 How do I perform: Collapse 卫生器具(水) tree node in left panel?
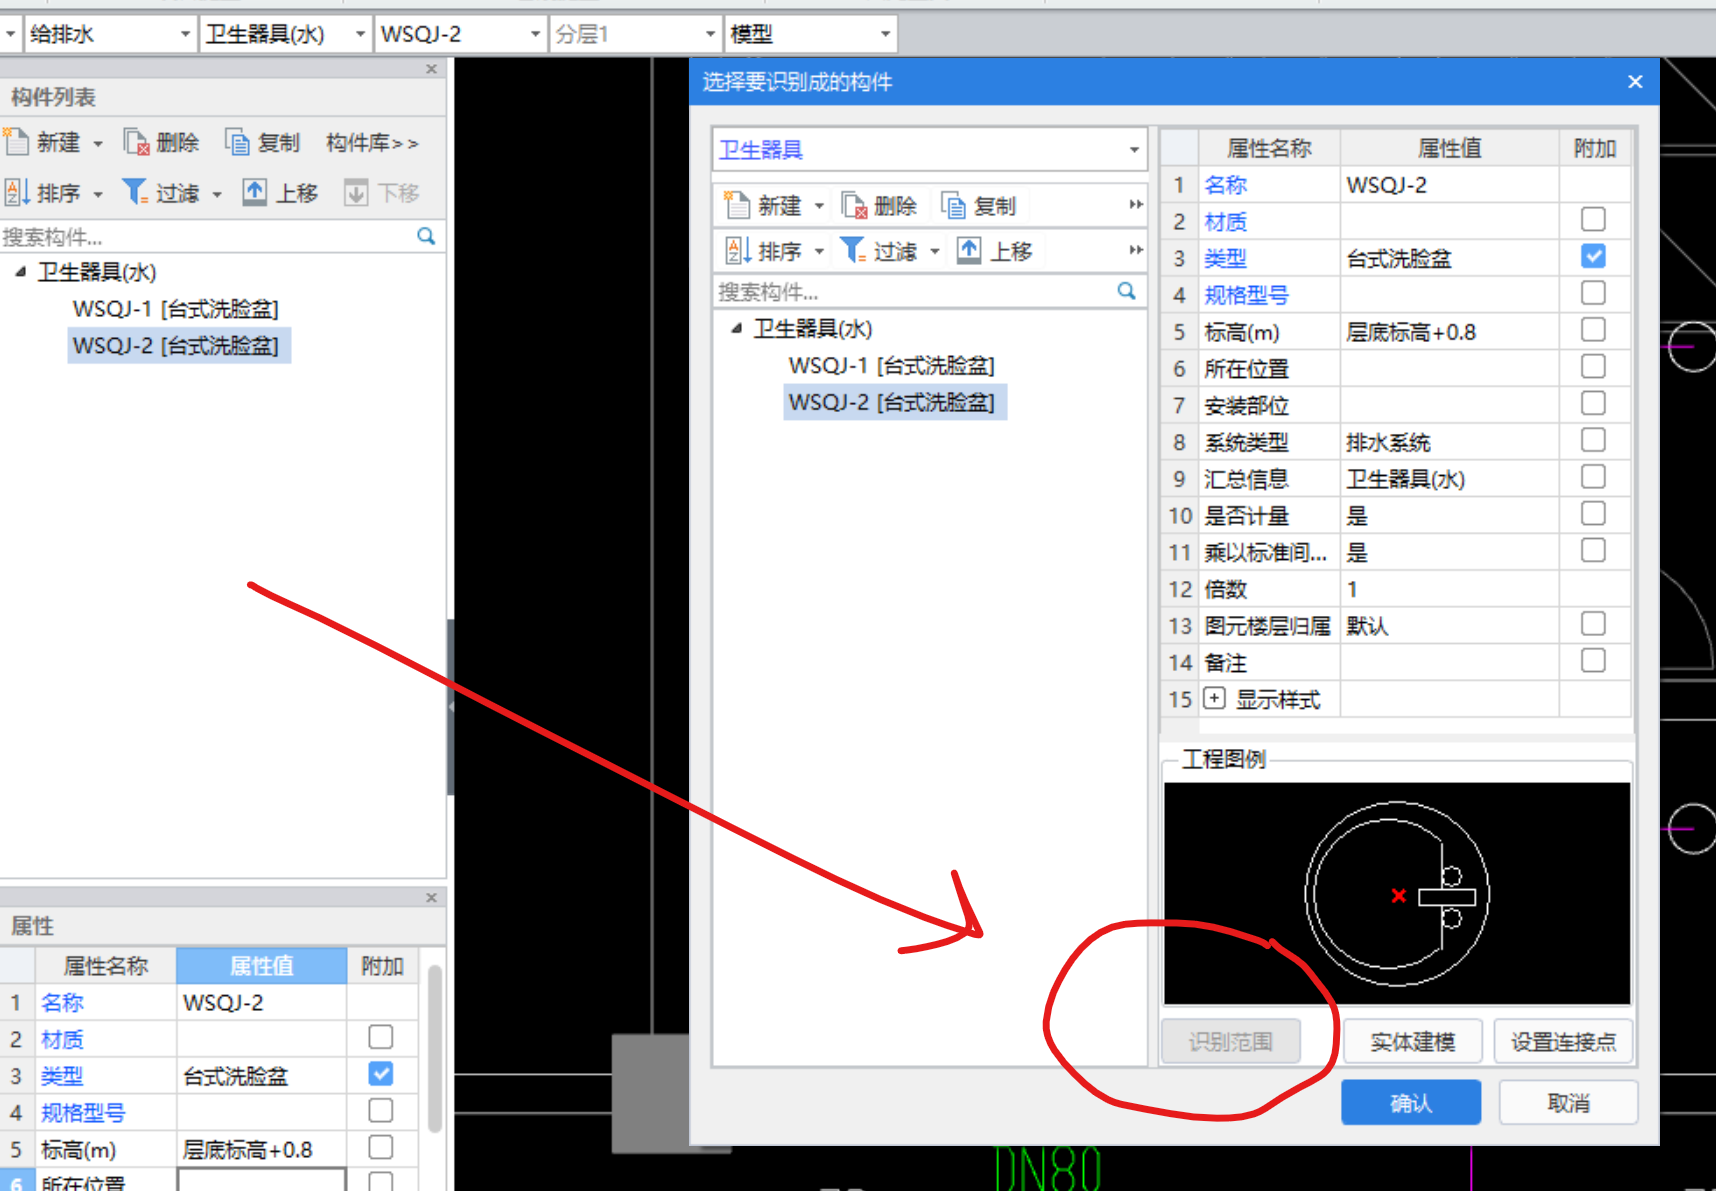pyautogui.click(x=20, y=271)
